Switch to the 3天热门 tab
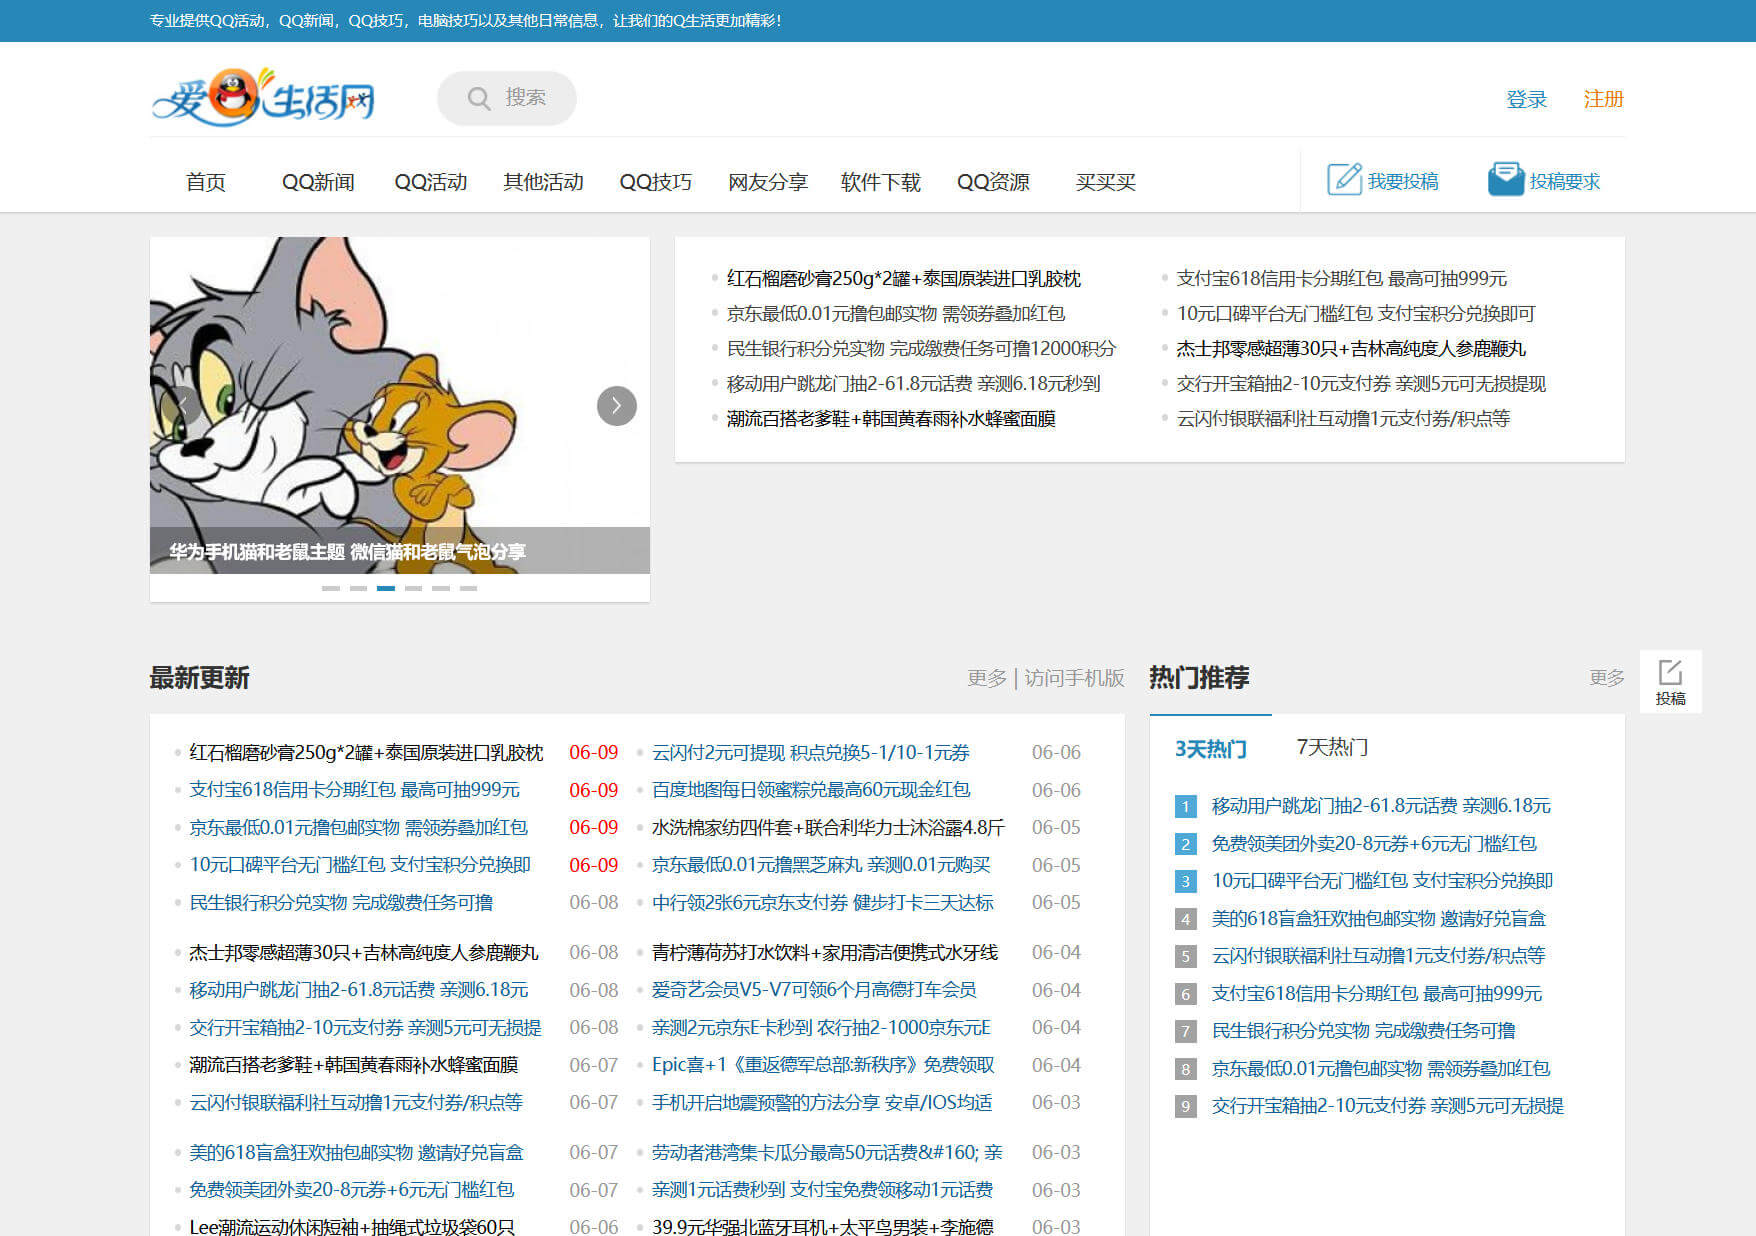This screenshot has height=1236, width=1756. tap(1209, 747)
